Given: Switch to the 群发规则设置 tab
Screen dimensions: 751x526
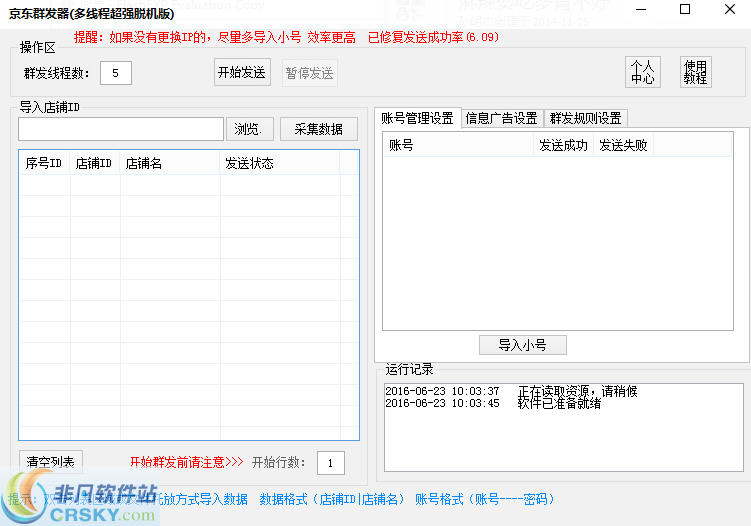Looking at the screenshot, I should tap(585, 118).
